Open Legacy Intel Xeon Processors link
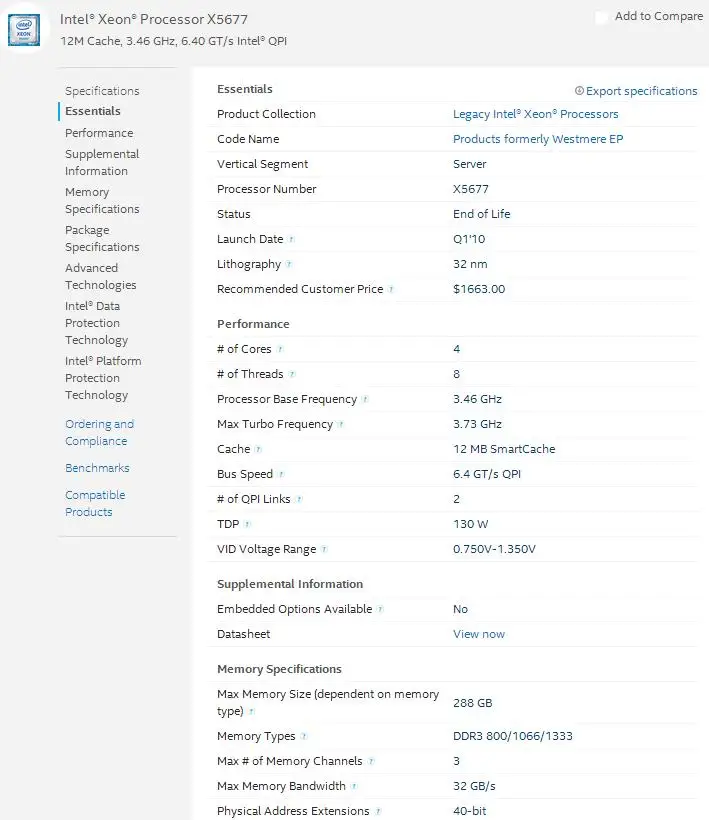709x820 pixels. pos(535,114)
